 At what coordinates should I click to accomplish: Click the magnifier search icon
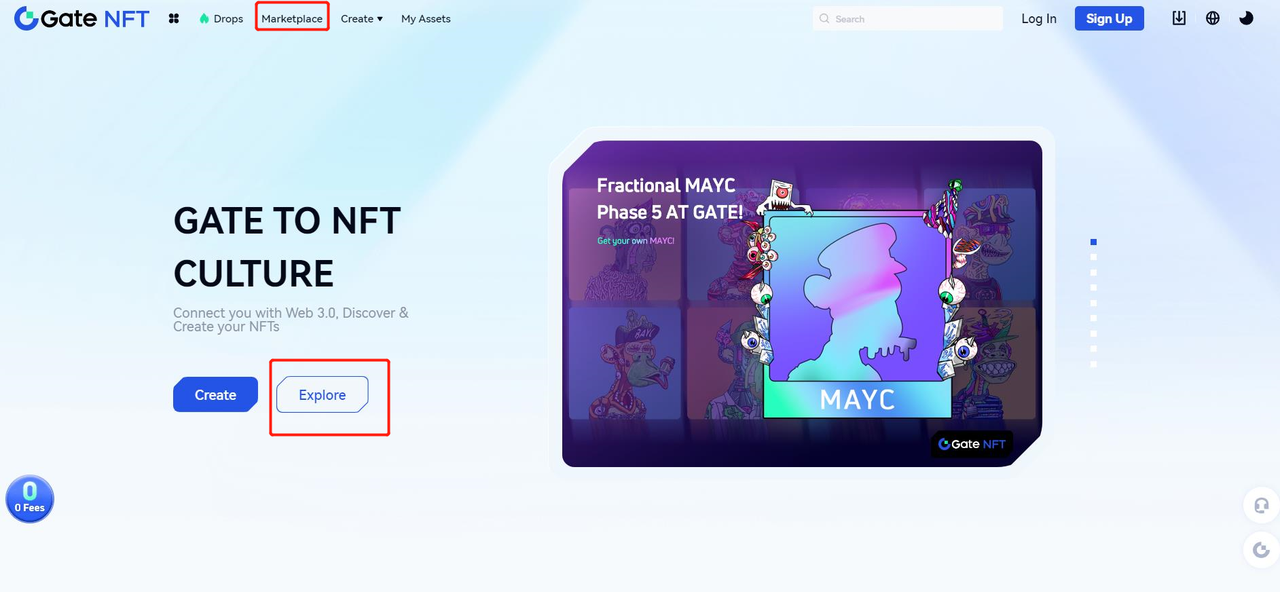(825, 19)
